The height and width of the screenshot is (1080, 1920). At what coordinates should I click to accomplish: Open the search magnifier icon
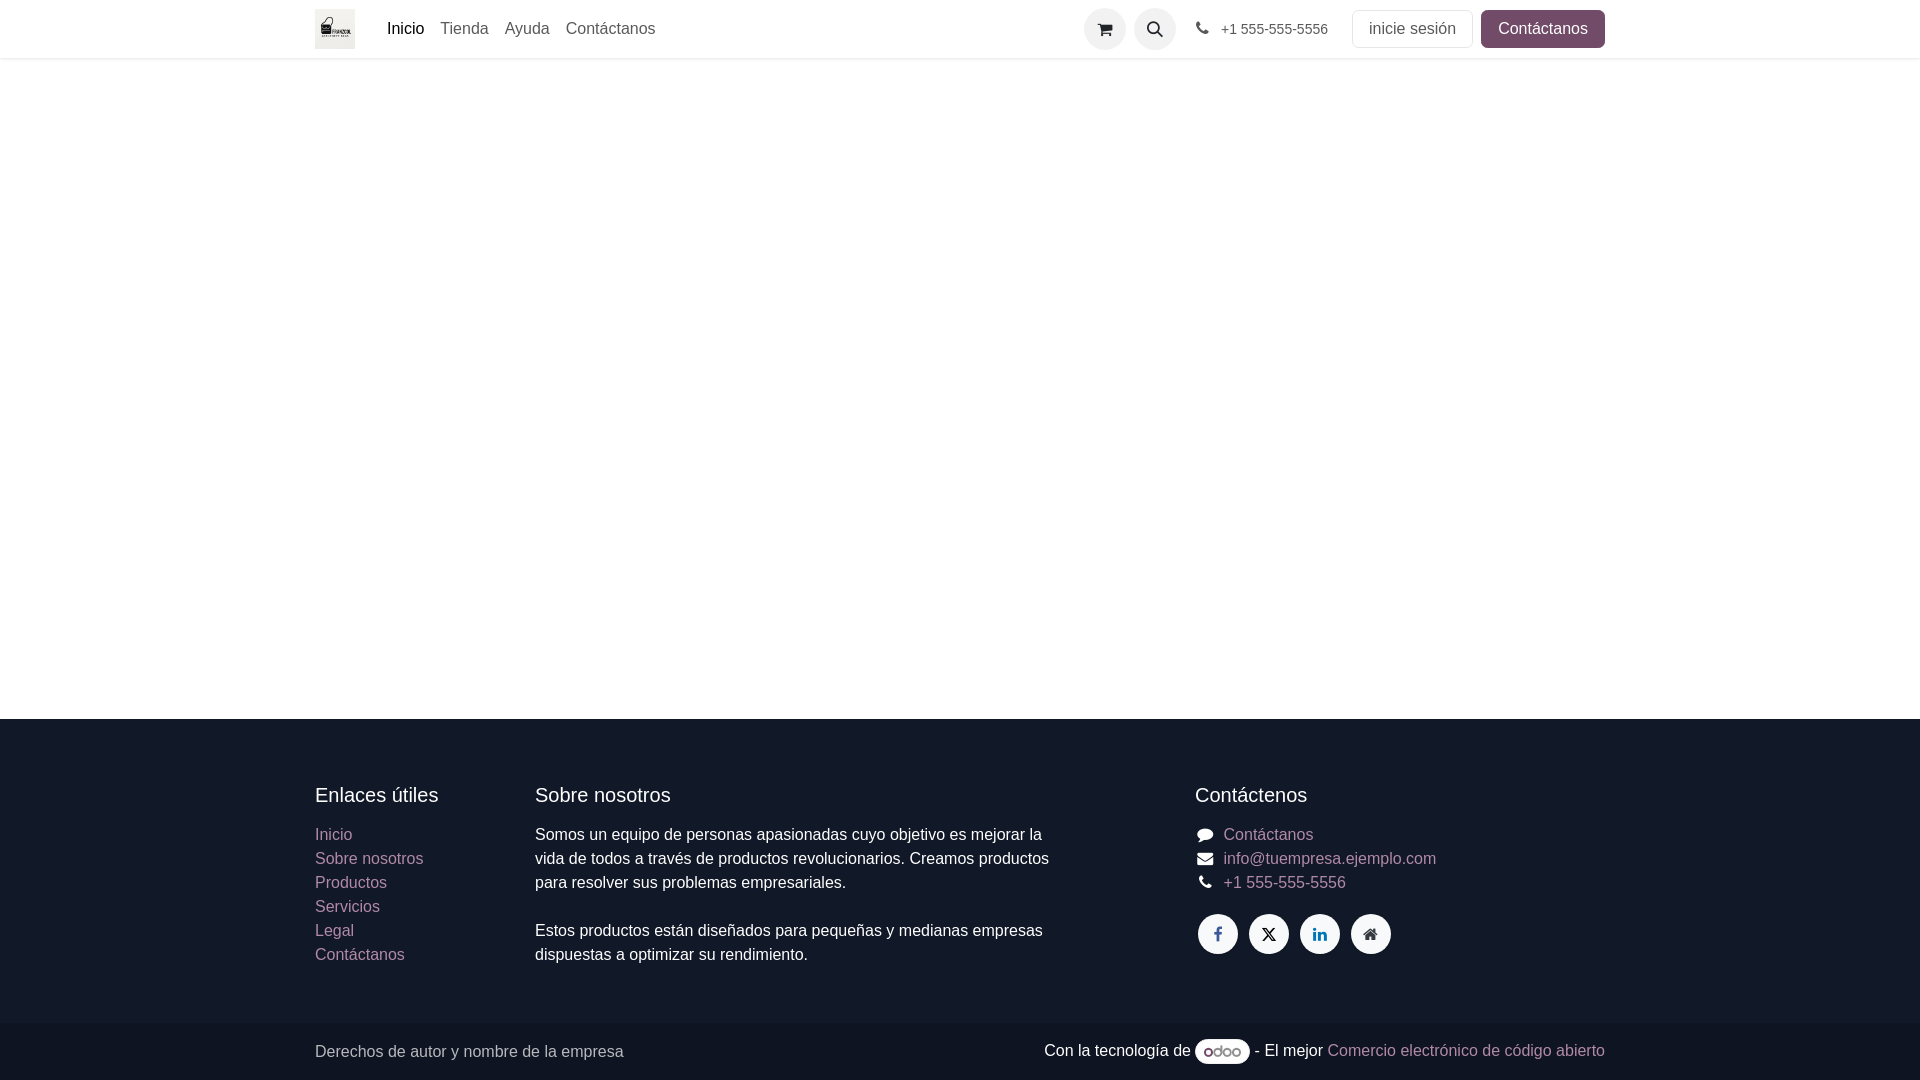pyautogui.click(x=1155, y=29)
